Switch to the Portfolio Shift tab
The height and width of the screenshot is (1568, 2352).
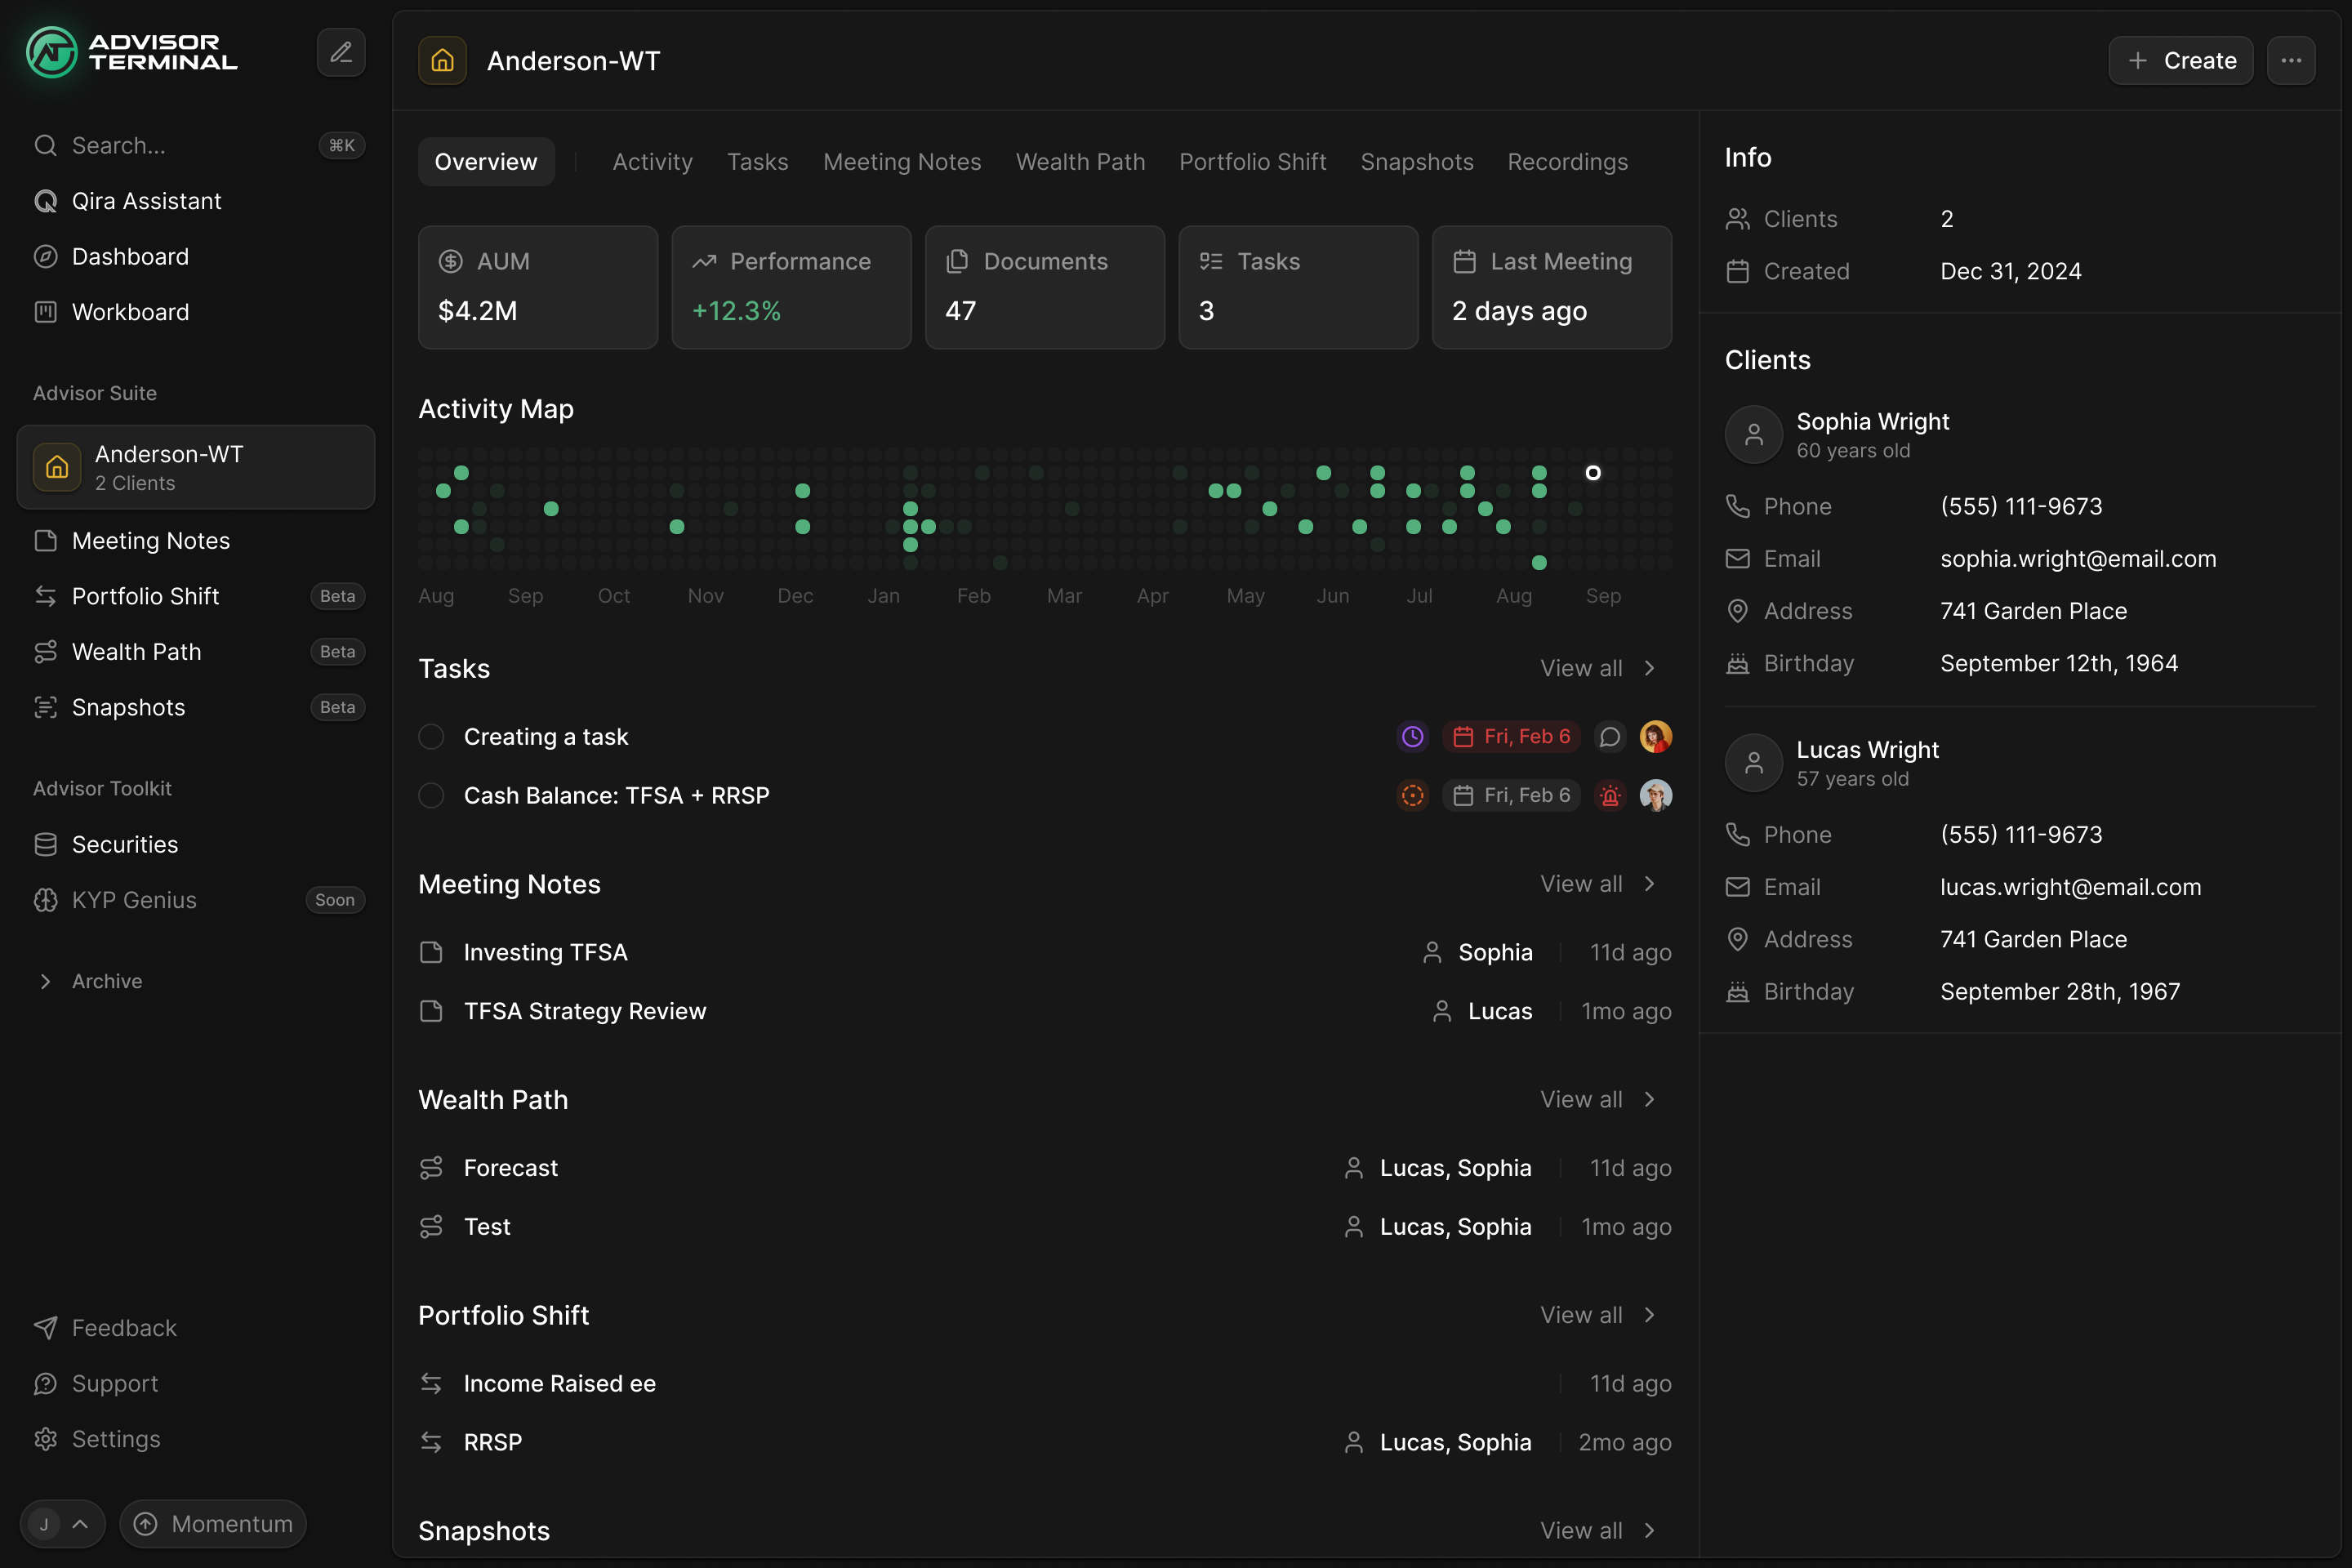pyautogui.click(x=1252, y=162)
